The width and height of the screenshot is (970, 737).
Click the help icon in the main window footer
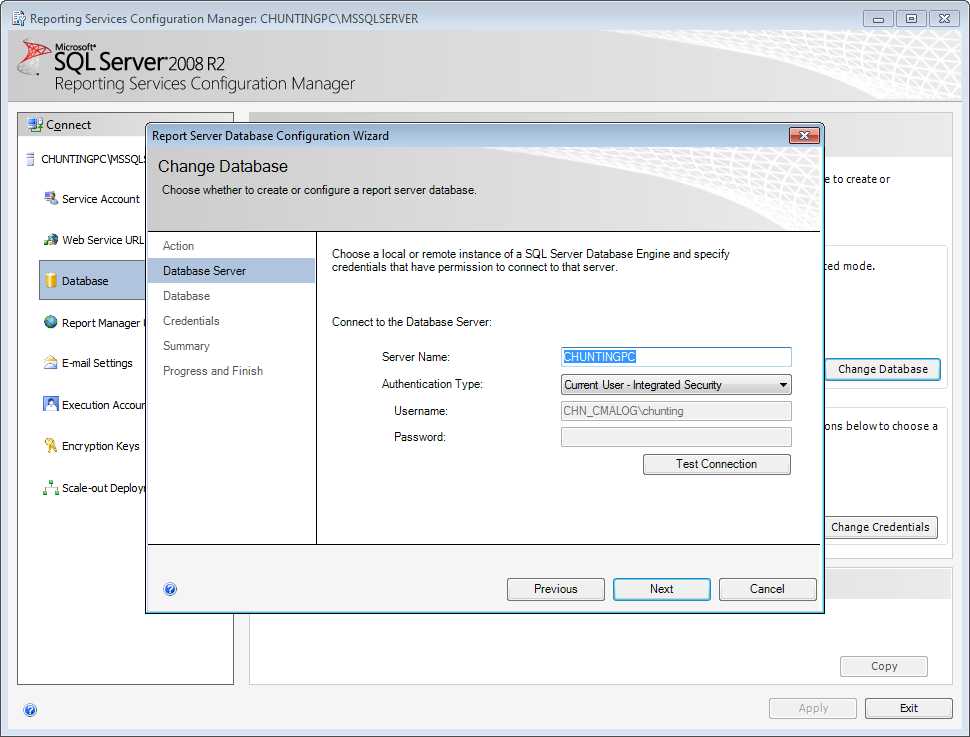point(30,710)
